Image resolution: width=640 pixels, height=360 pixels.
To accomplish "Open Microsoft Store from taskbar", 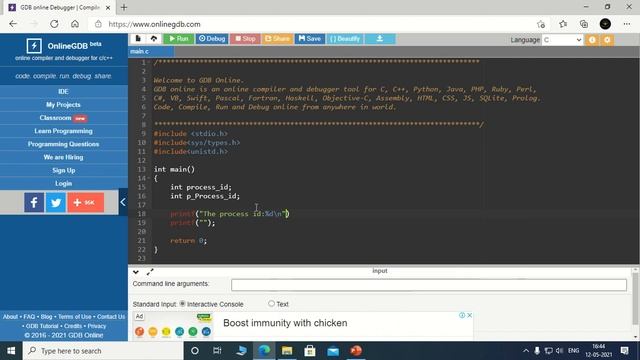I will pyautogui.click(x=310, y=351).
